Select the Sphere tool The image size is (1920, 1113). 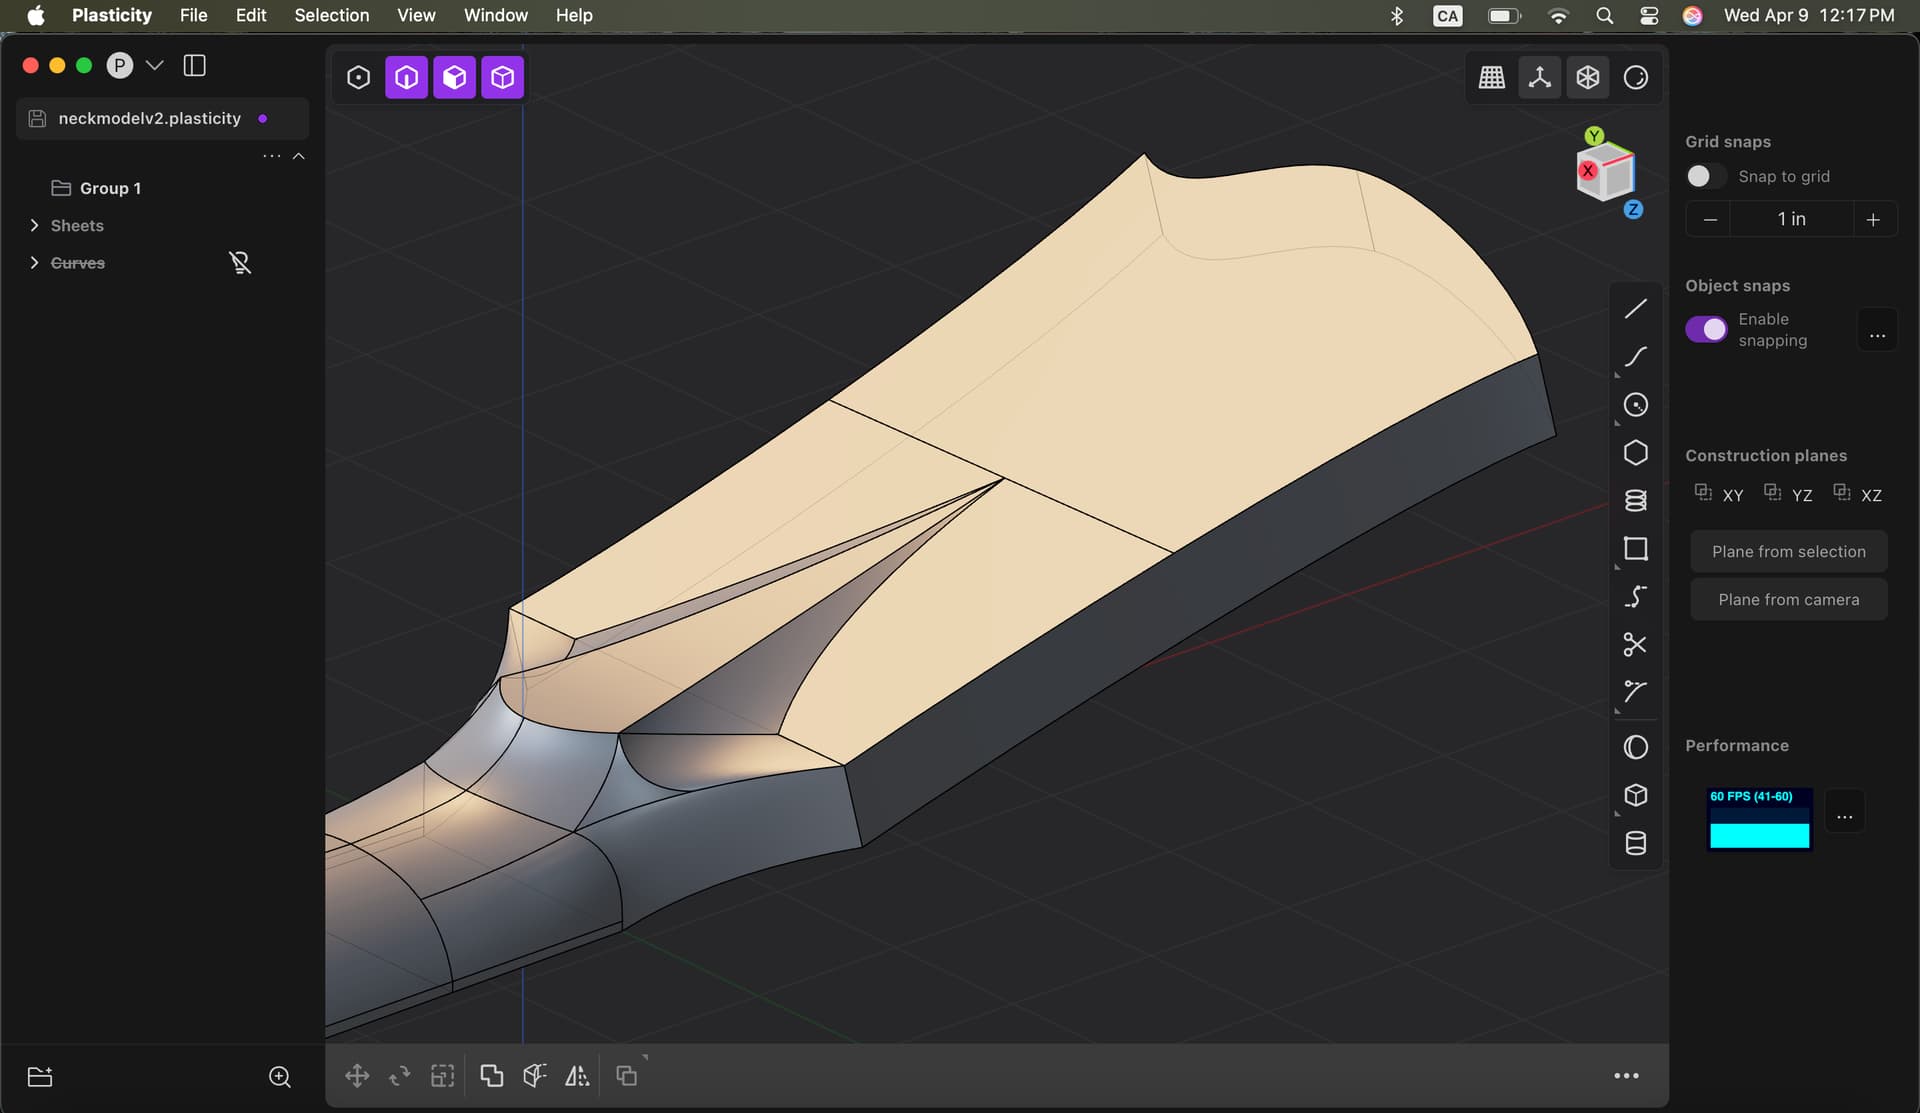[1635, 747]
